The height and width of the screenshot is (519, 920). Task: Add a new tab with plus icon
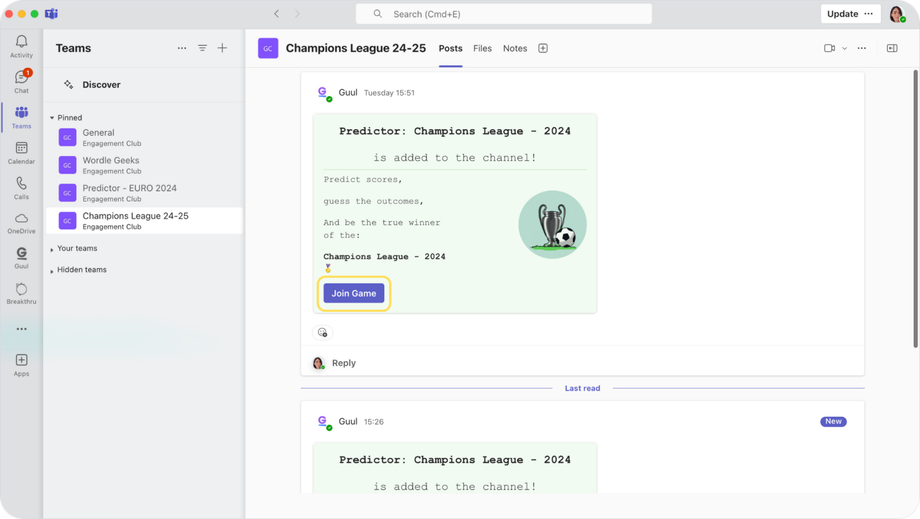543,48
